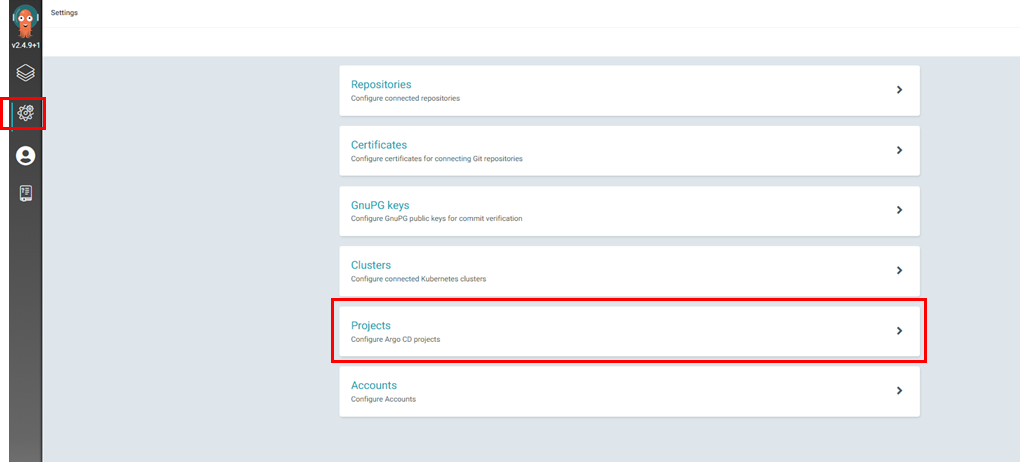Open the GnuPG keys settings link
1020x462 pixels.
point(380,205)
